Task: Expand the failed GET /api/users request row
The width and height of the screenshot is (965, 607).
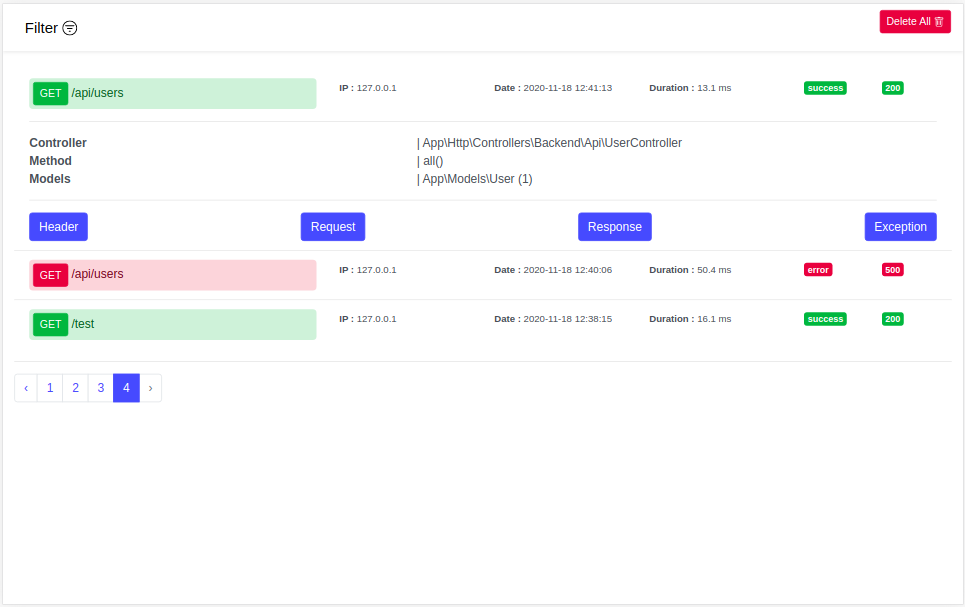Action: pos(173,275)
